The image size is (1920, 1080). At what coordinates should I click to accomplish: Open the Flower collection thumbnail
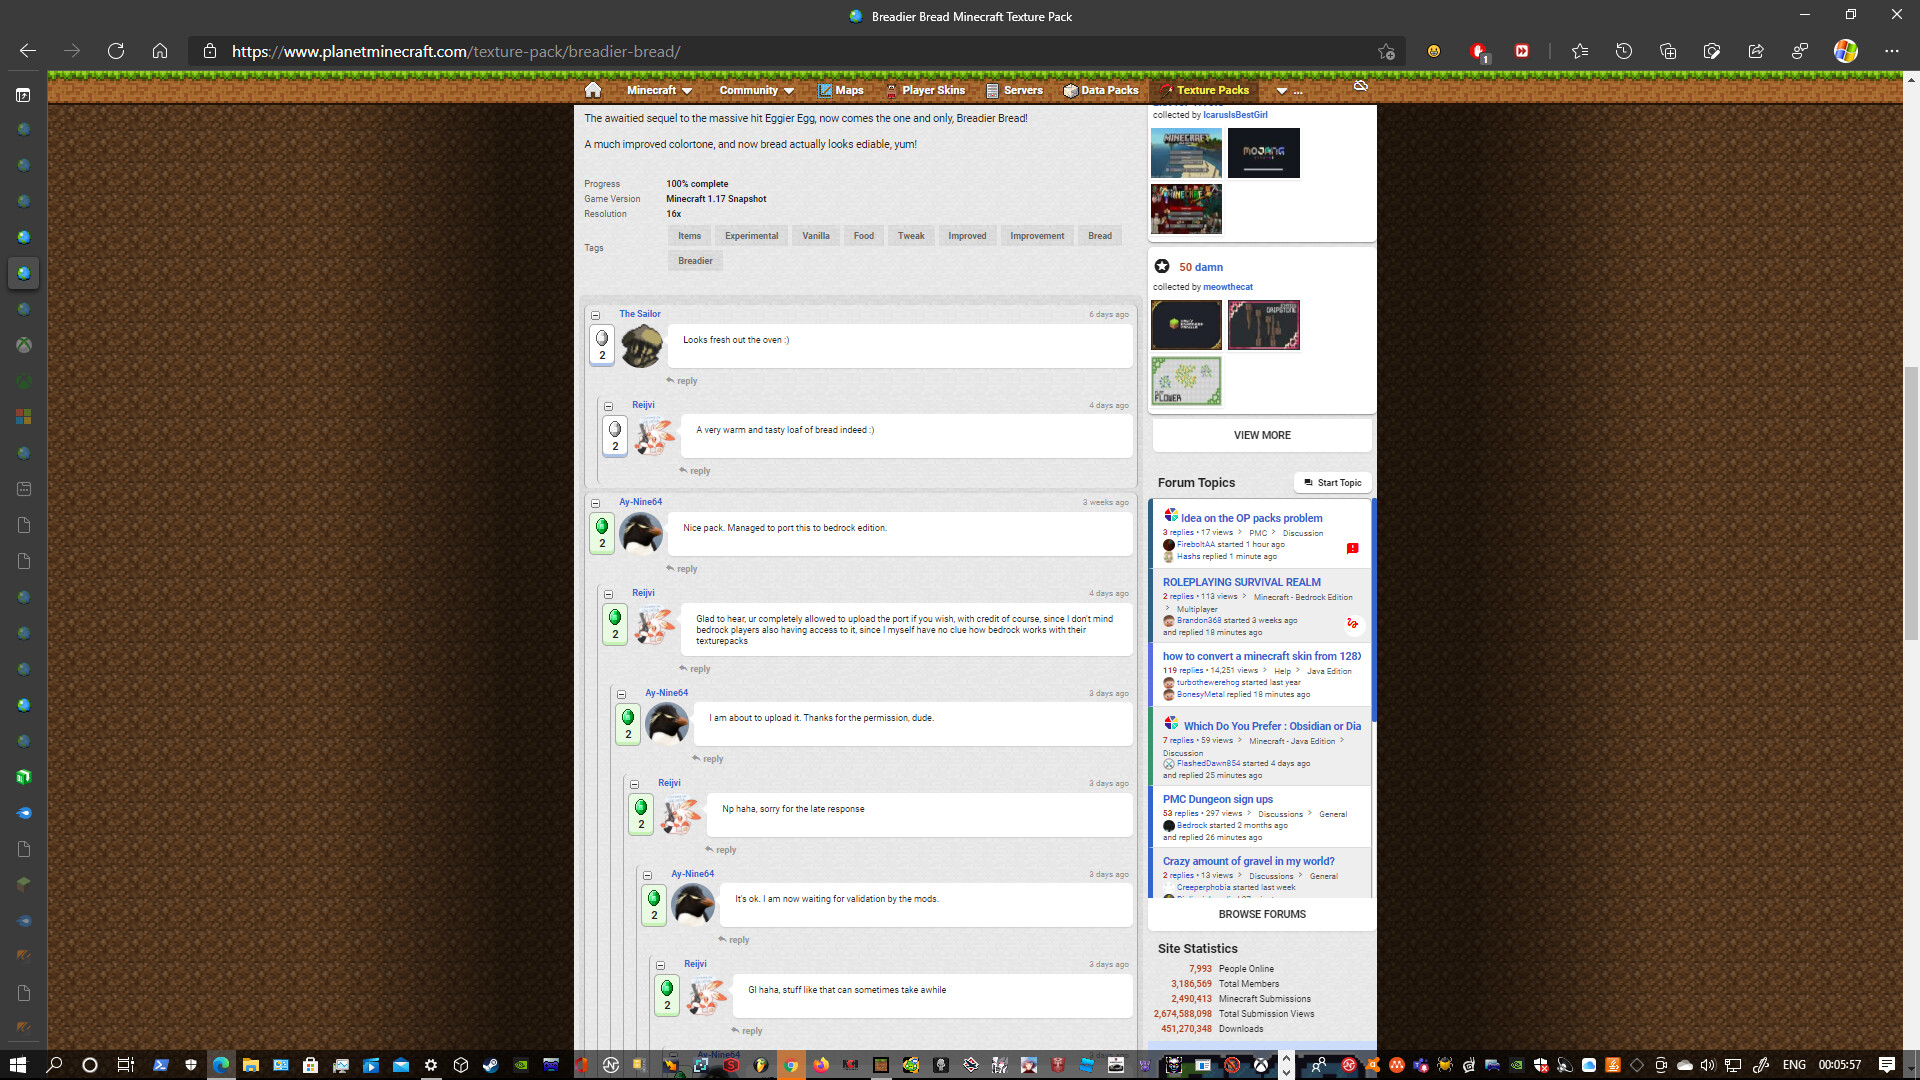[1186, 381]
